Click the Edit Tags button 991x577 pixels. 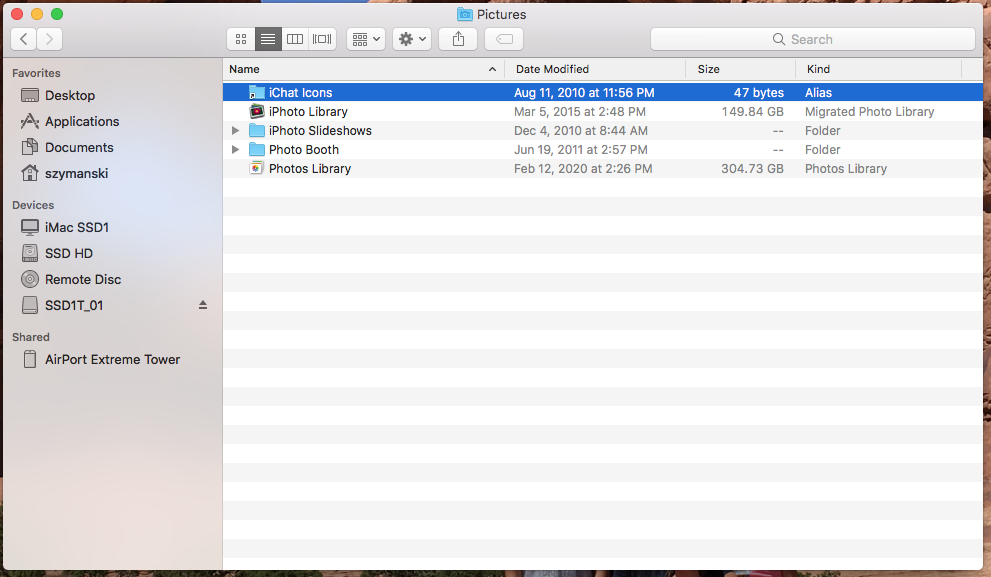pos(504,39)
